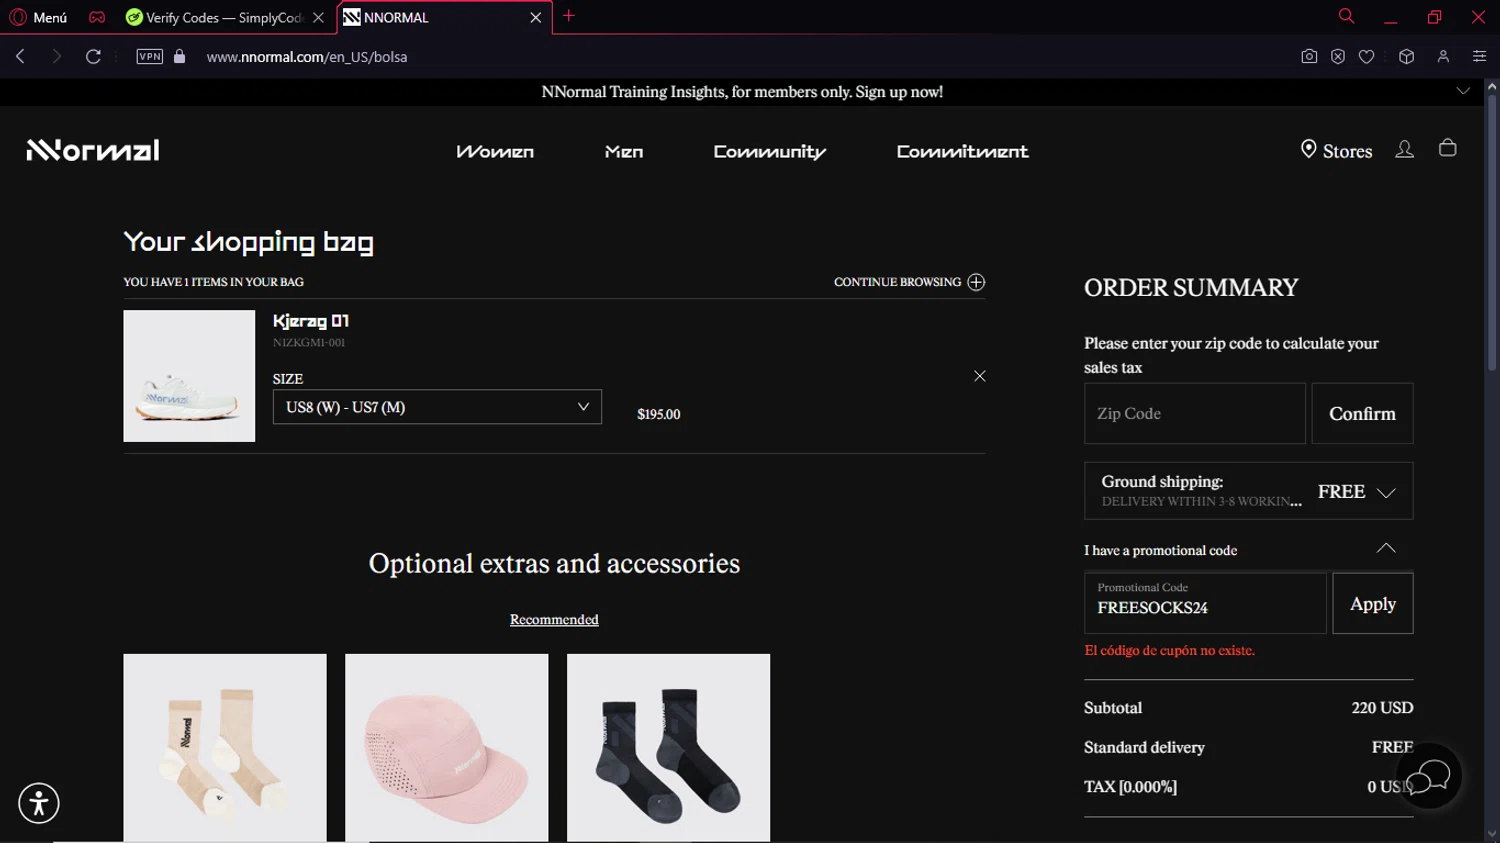Open the shopping bag icon

click(x=1447, y=148)
